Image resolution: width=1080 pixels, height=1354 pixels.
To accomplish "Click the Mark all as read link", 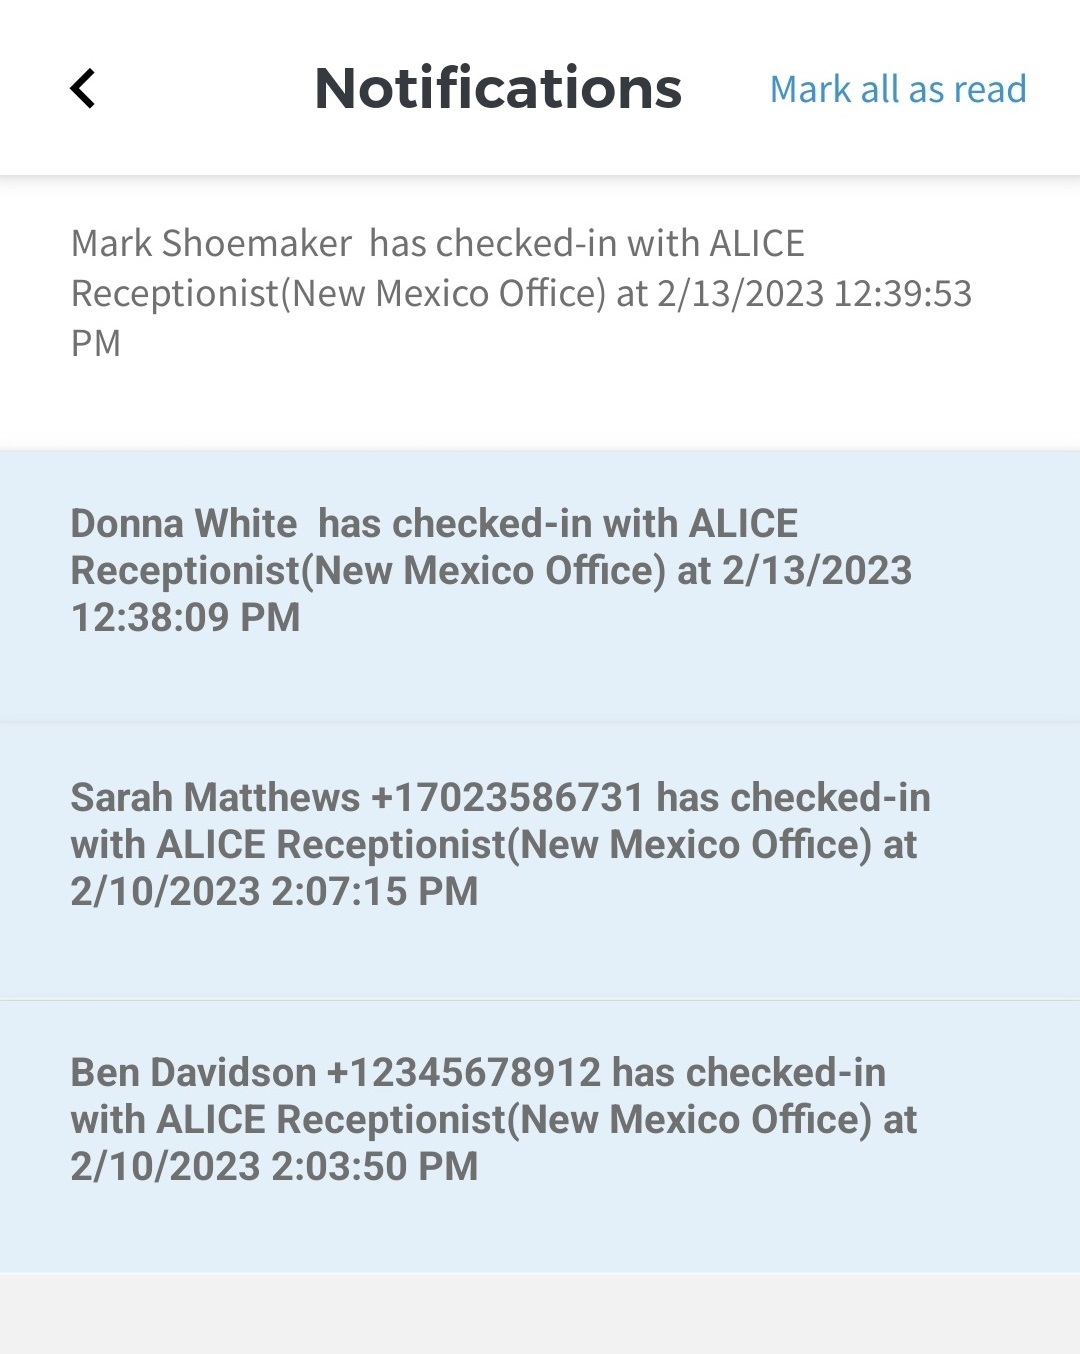I will tap(897, 89).
